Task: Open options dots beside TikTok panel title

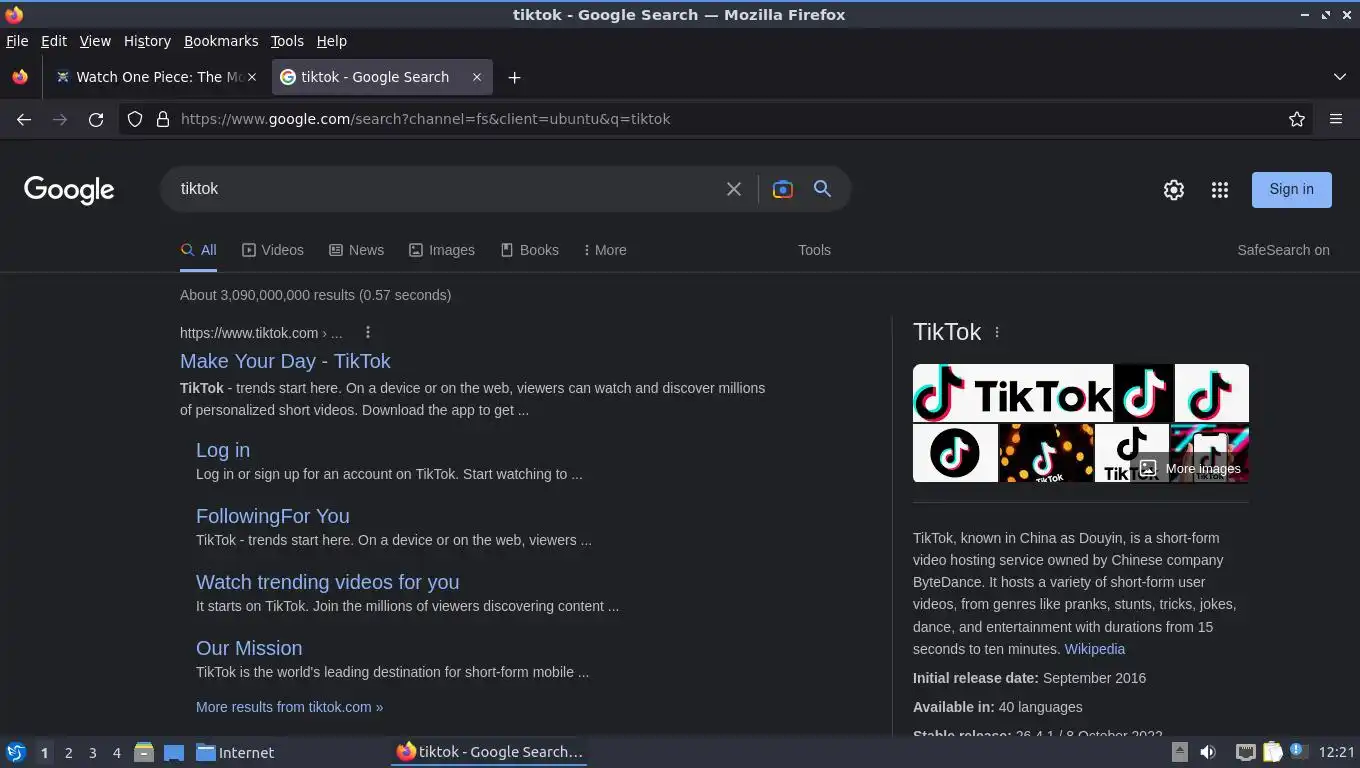Action: pyautogui.click(x=997, y=332)
